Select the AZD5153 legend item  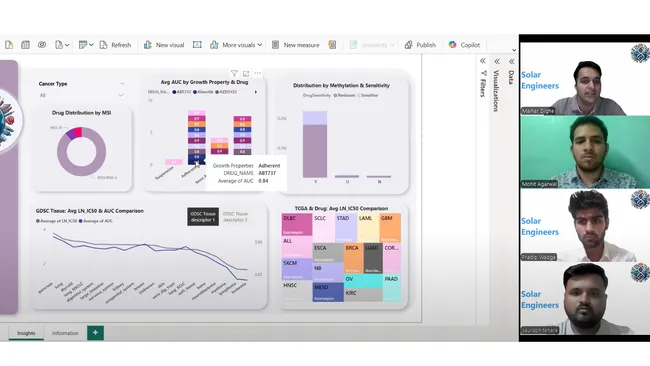pyautogui.click(x=226, y=92)
